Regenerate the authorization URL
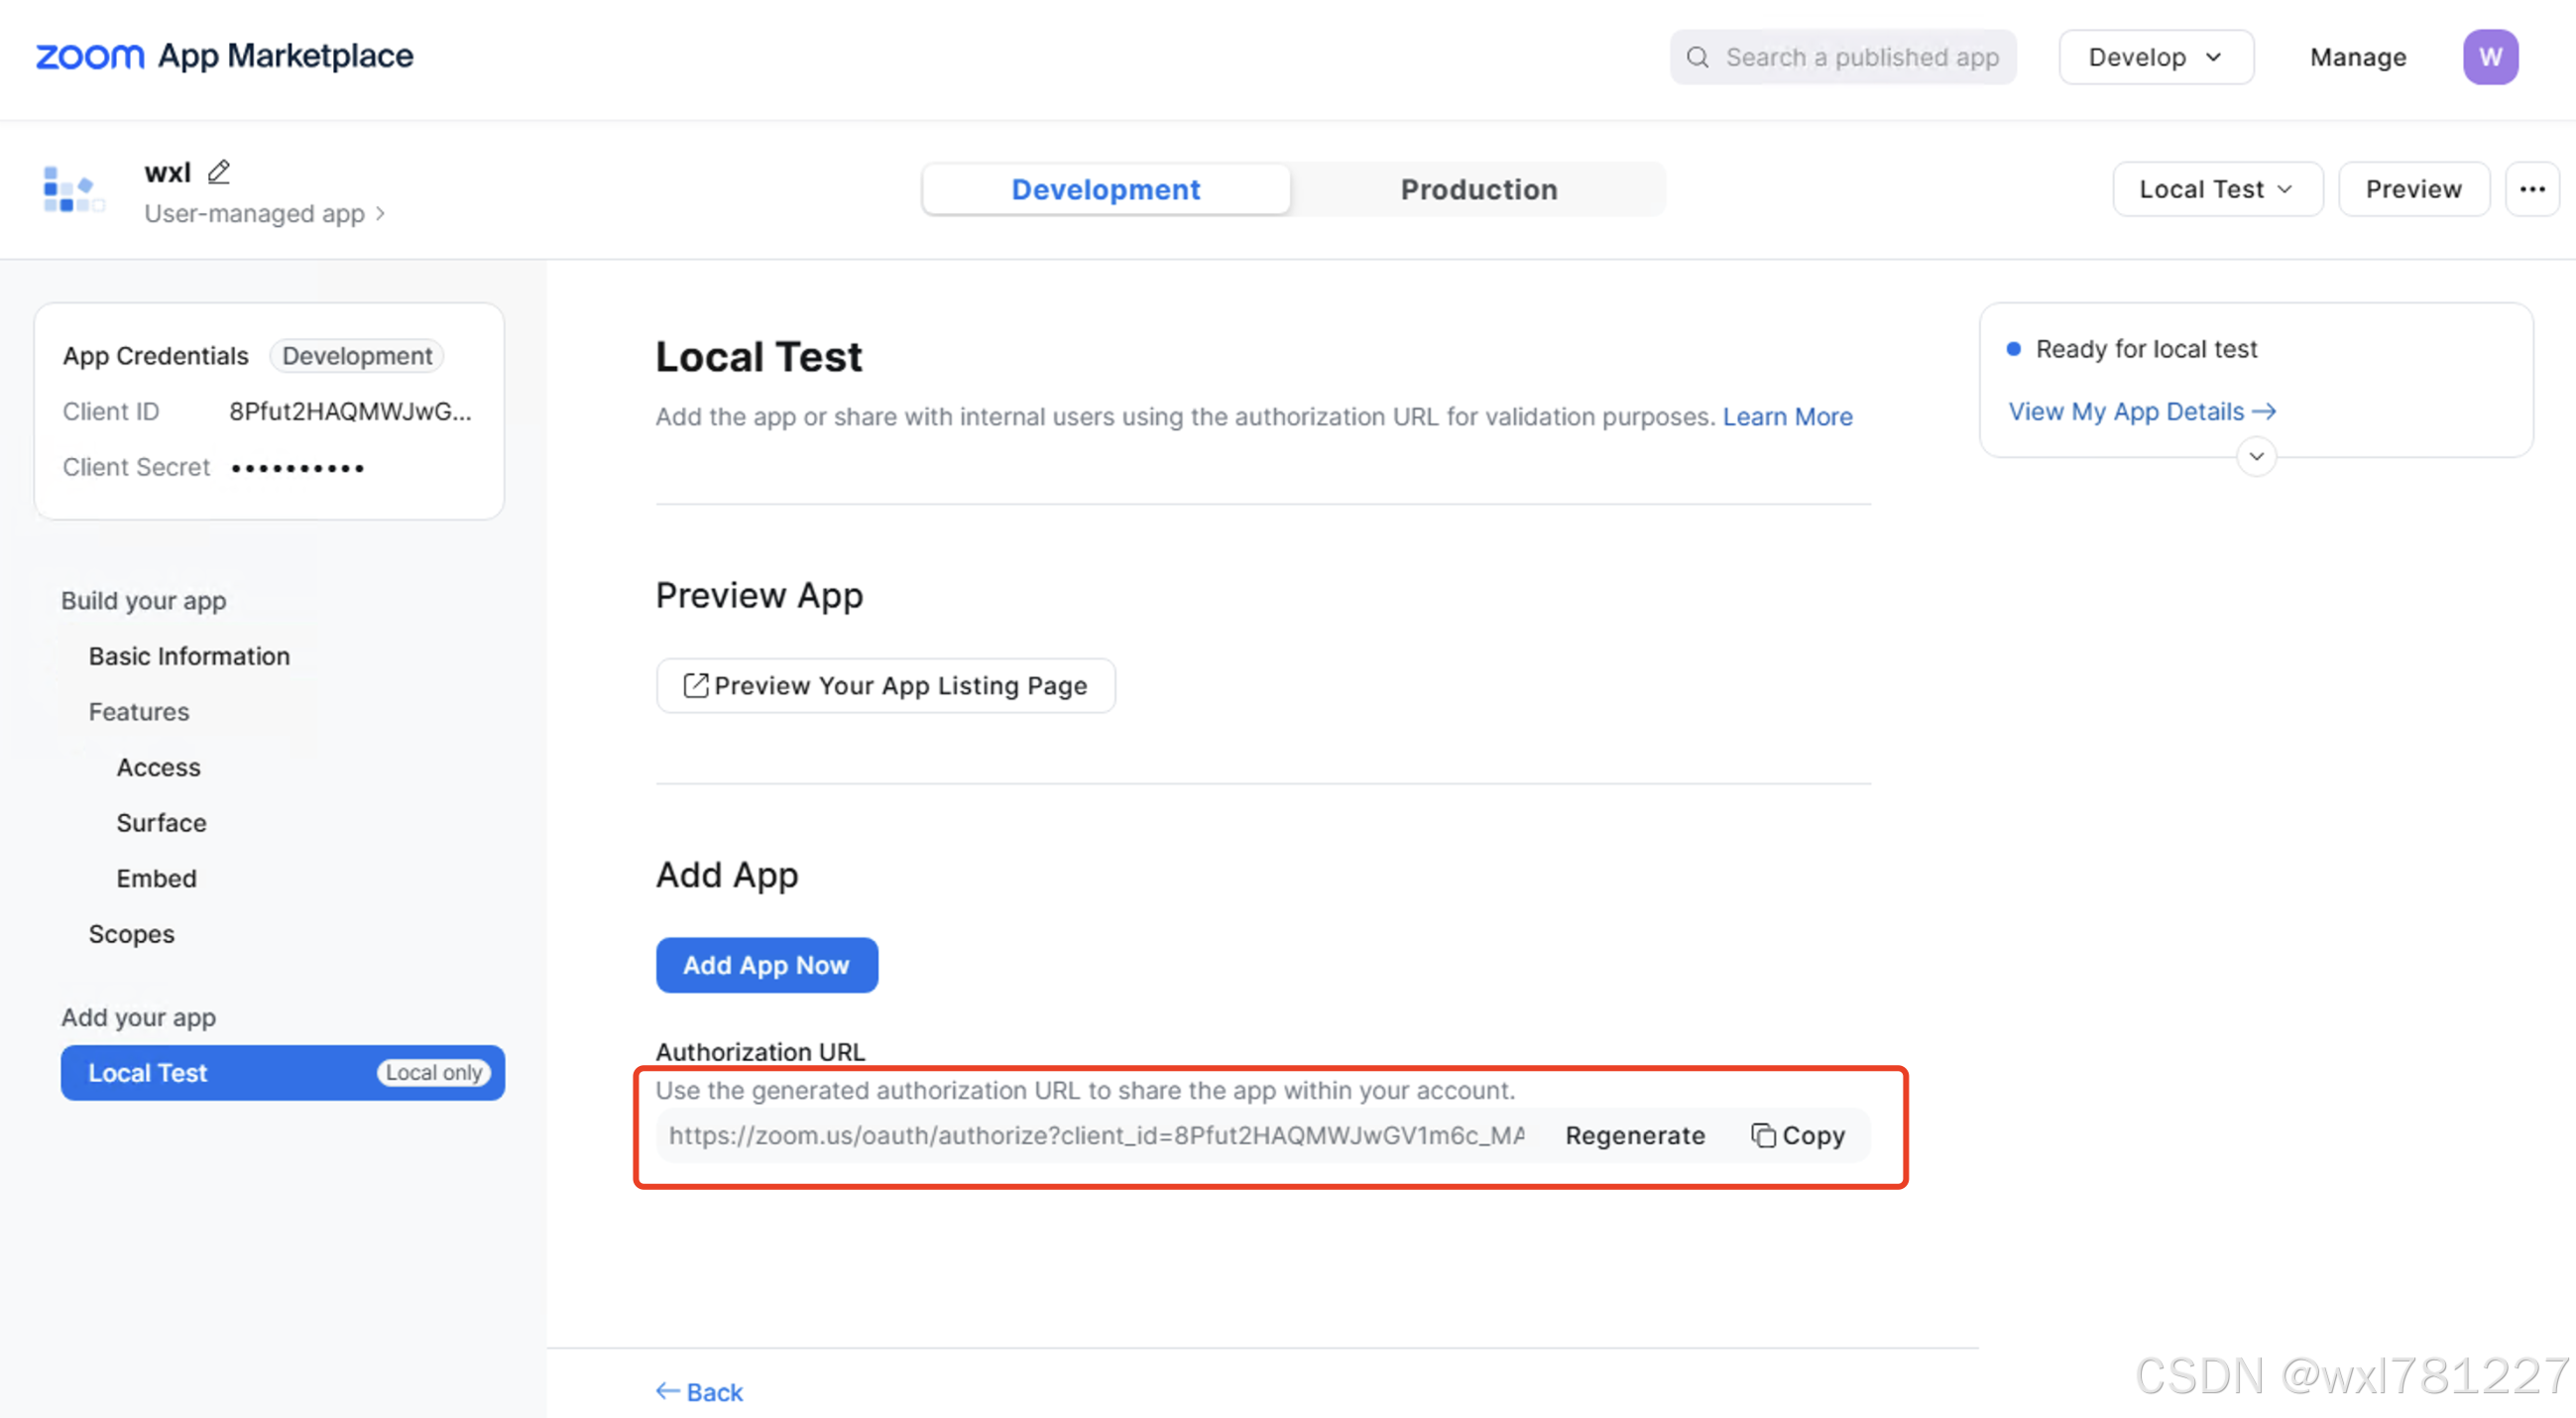2576x1418 pixels. click(1634, 1135)
